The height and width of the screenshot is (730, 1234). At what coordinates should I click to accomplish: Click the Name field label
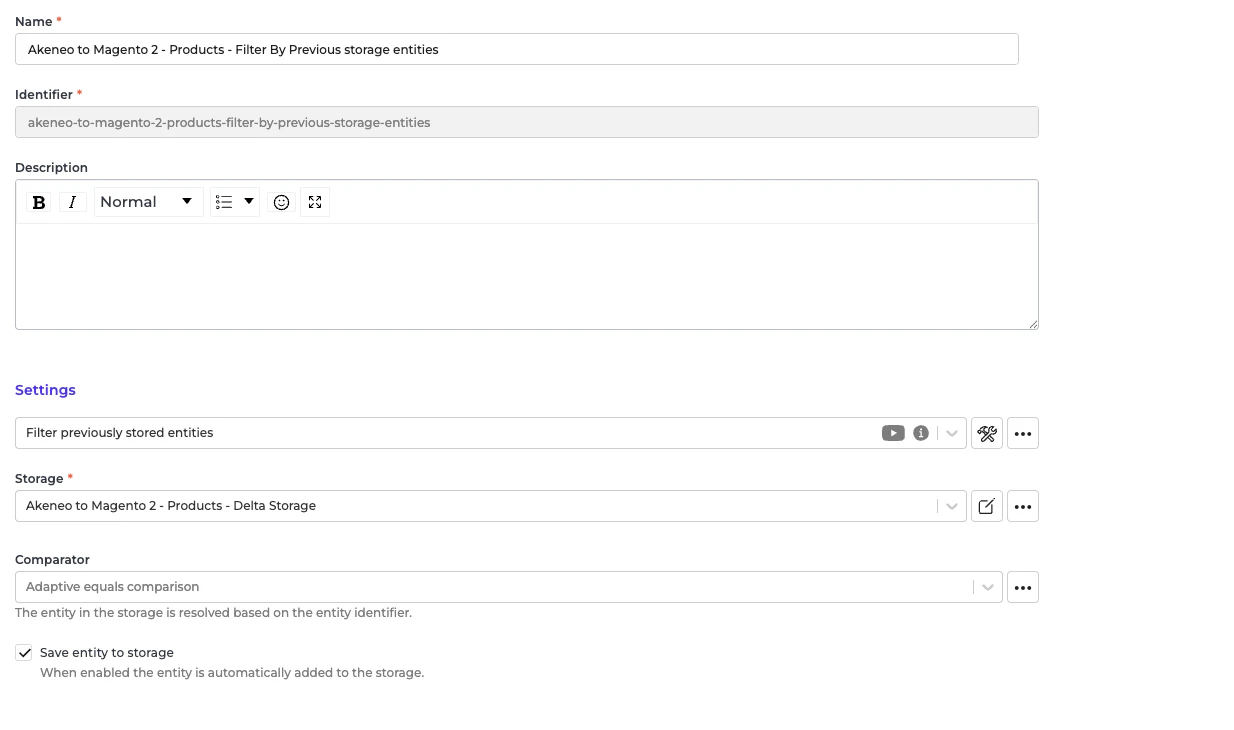[x=33, y=21]
